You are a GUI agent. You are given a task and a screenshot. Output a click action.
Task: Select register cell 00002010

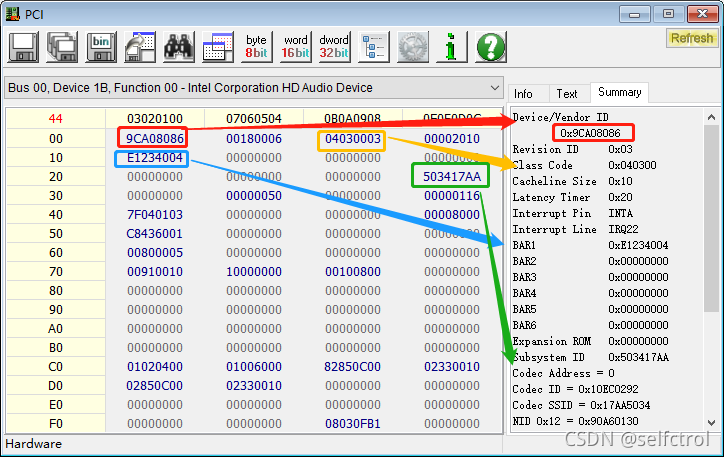[452, 138]
